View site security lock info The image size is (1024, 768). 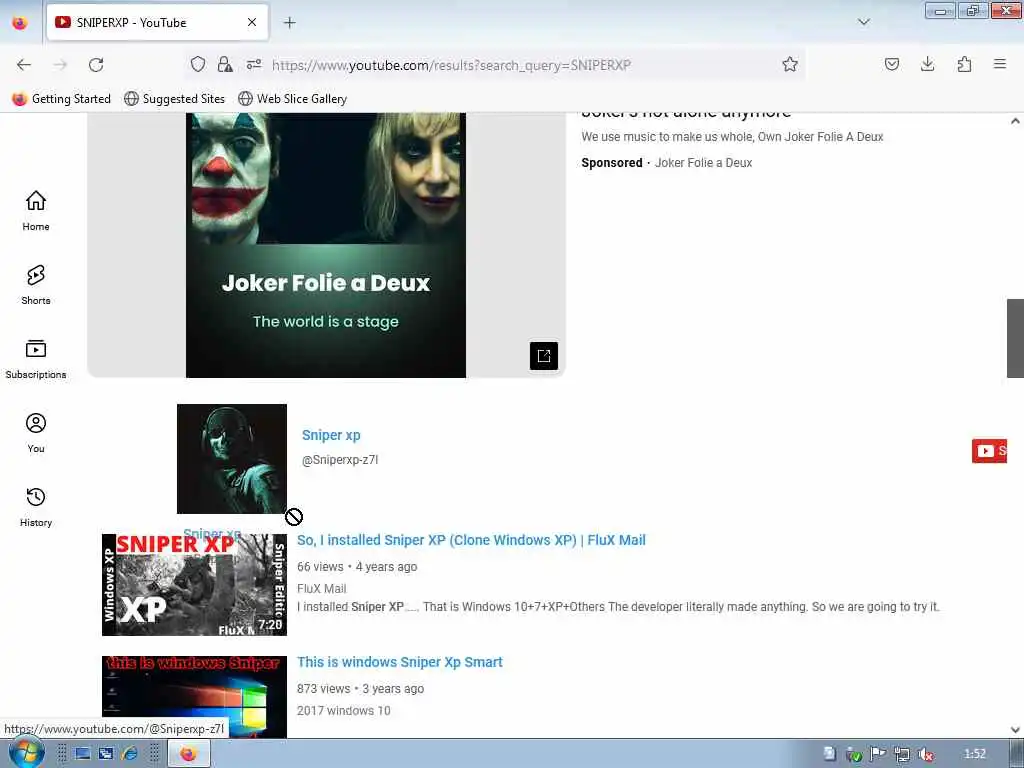tap(225, 64)
